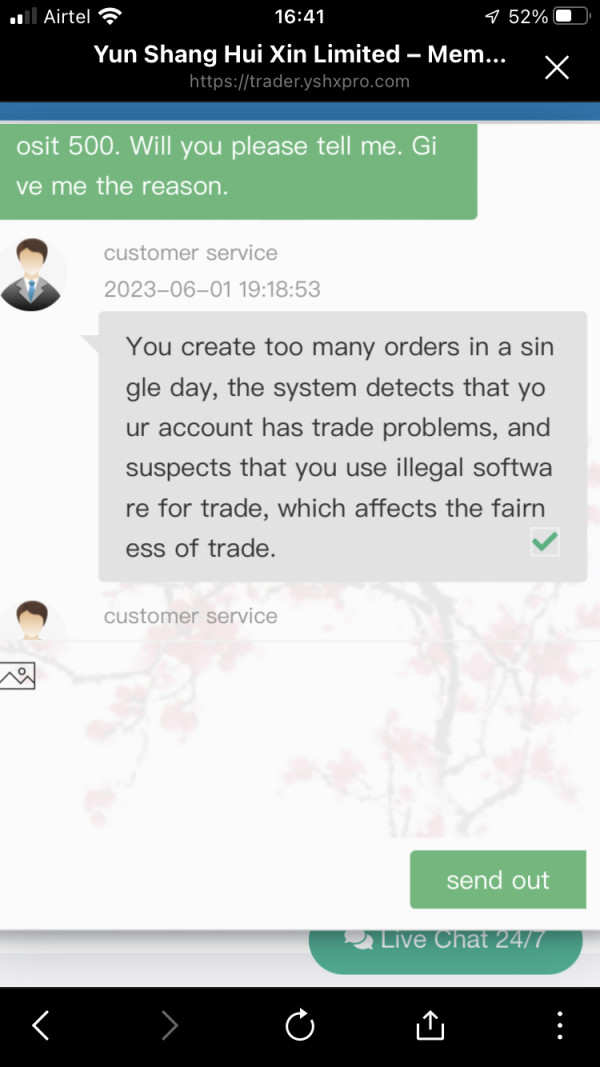Tap the partially hidden lower customer service avatar
The height and width of the screenshot is (1067, 600).
33,620
